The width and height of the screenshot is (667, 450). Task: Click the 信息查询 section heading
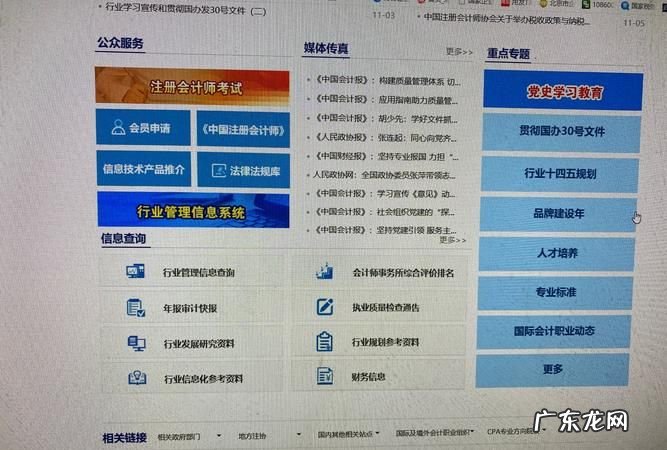click(x=124, y=239)
